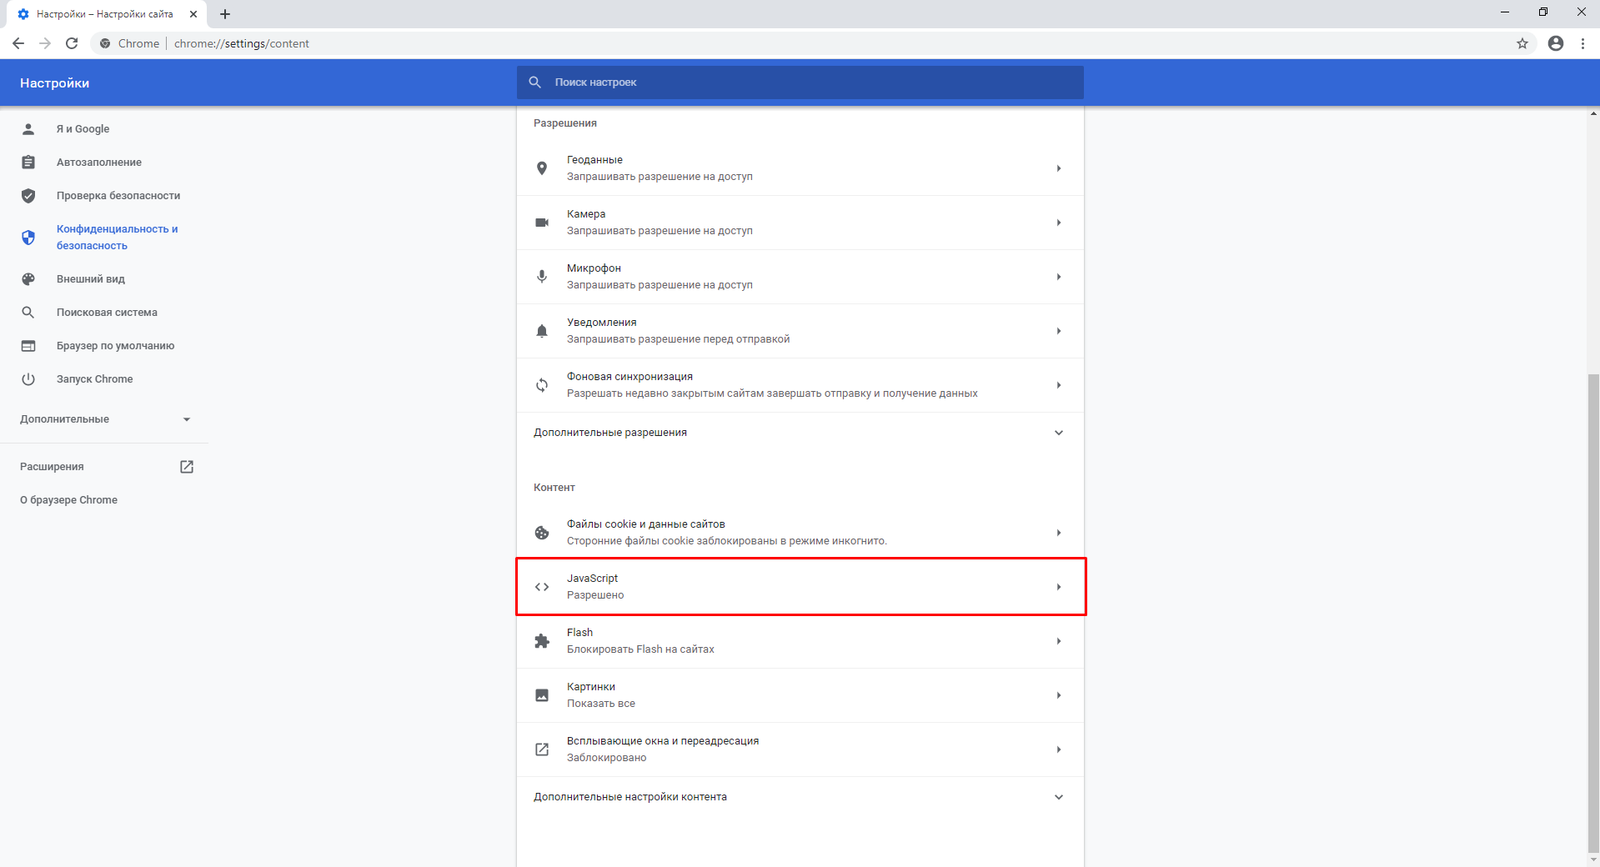Expand Дополнительные in the sidebar
1600x867 pixels.
pos(186,419)
